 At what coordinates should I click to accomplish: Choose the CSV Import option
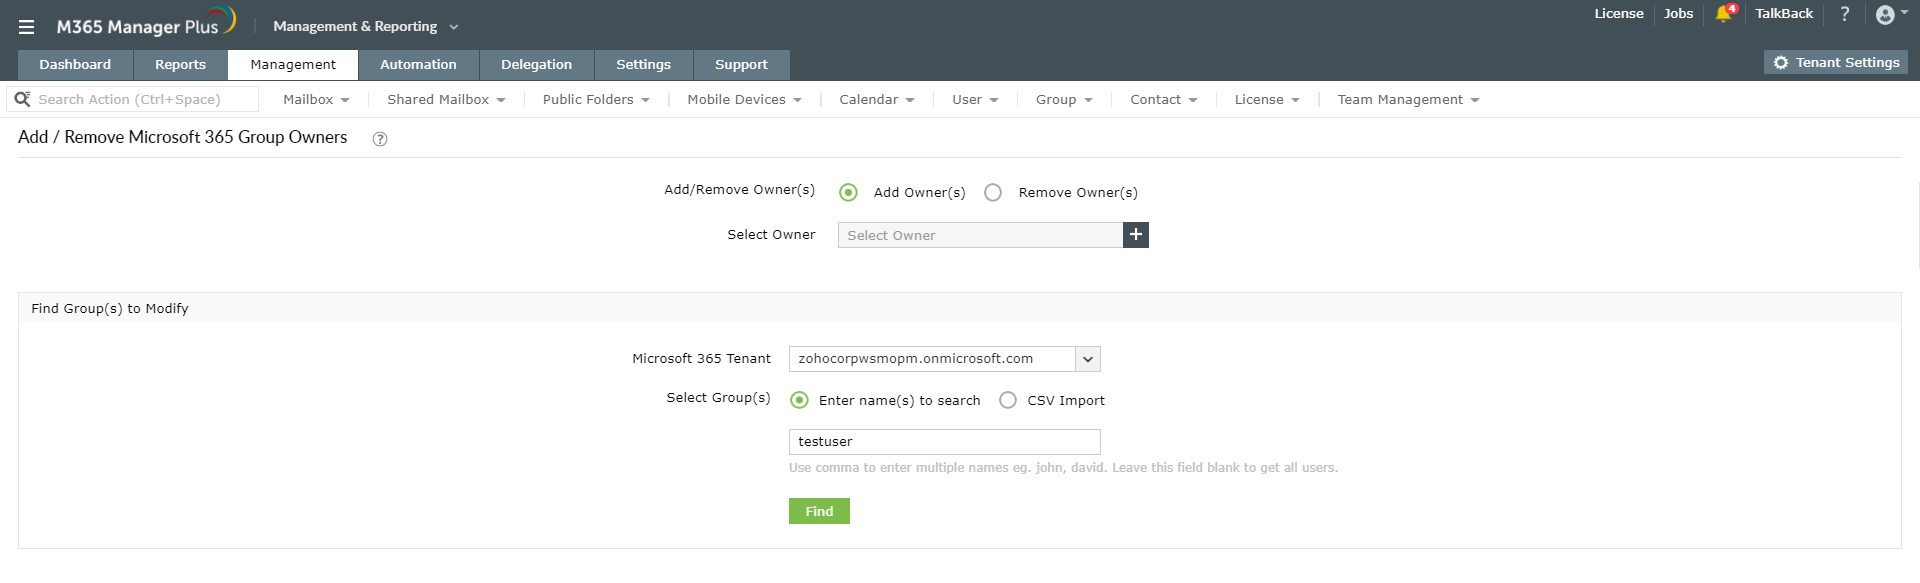click(1008, 400)
